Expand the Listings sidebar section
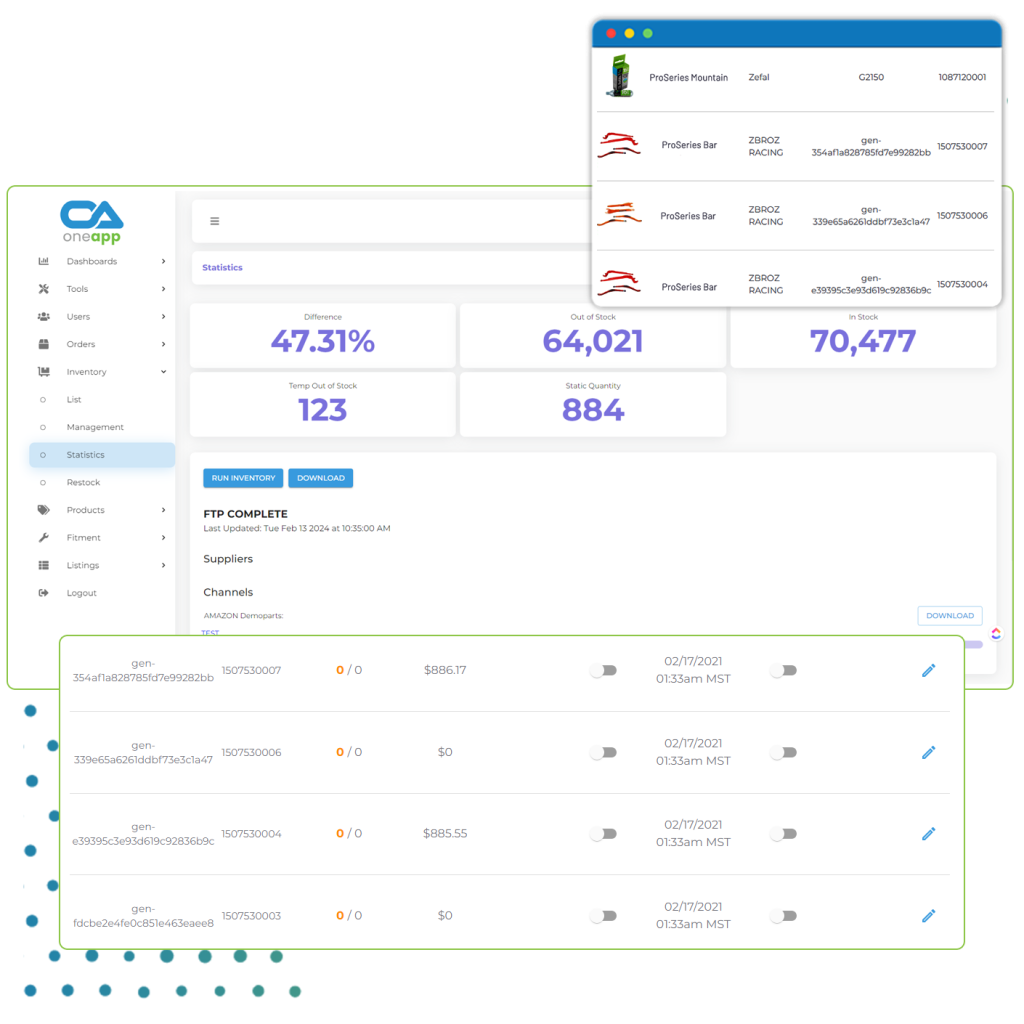1024x1024 pixels. 165,565
